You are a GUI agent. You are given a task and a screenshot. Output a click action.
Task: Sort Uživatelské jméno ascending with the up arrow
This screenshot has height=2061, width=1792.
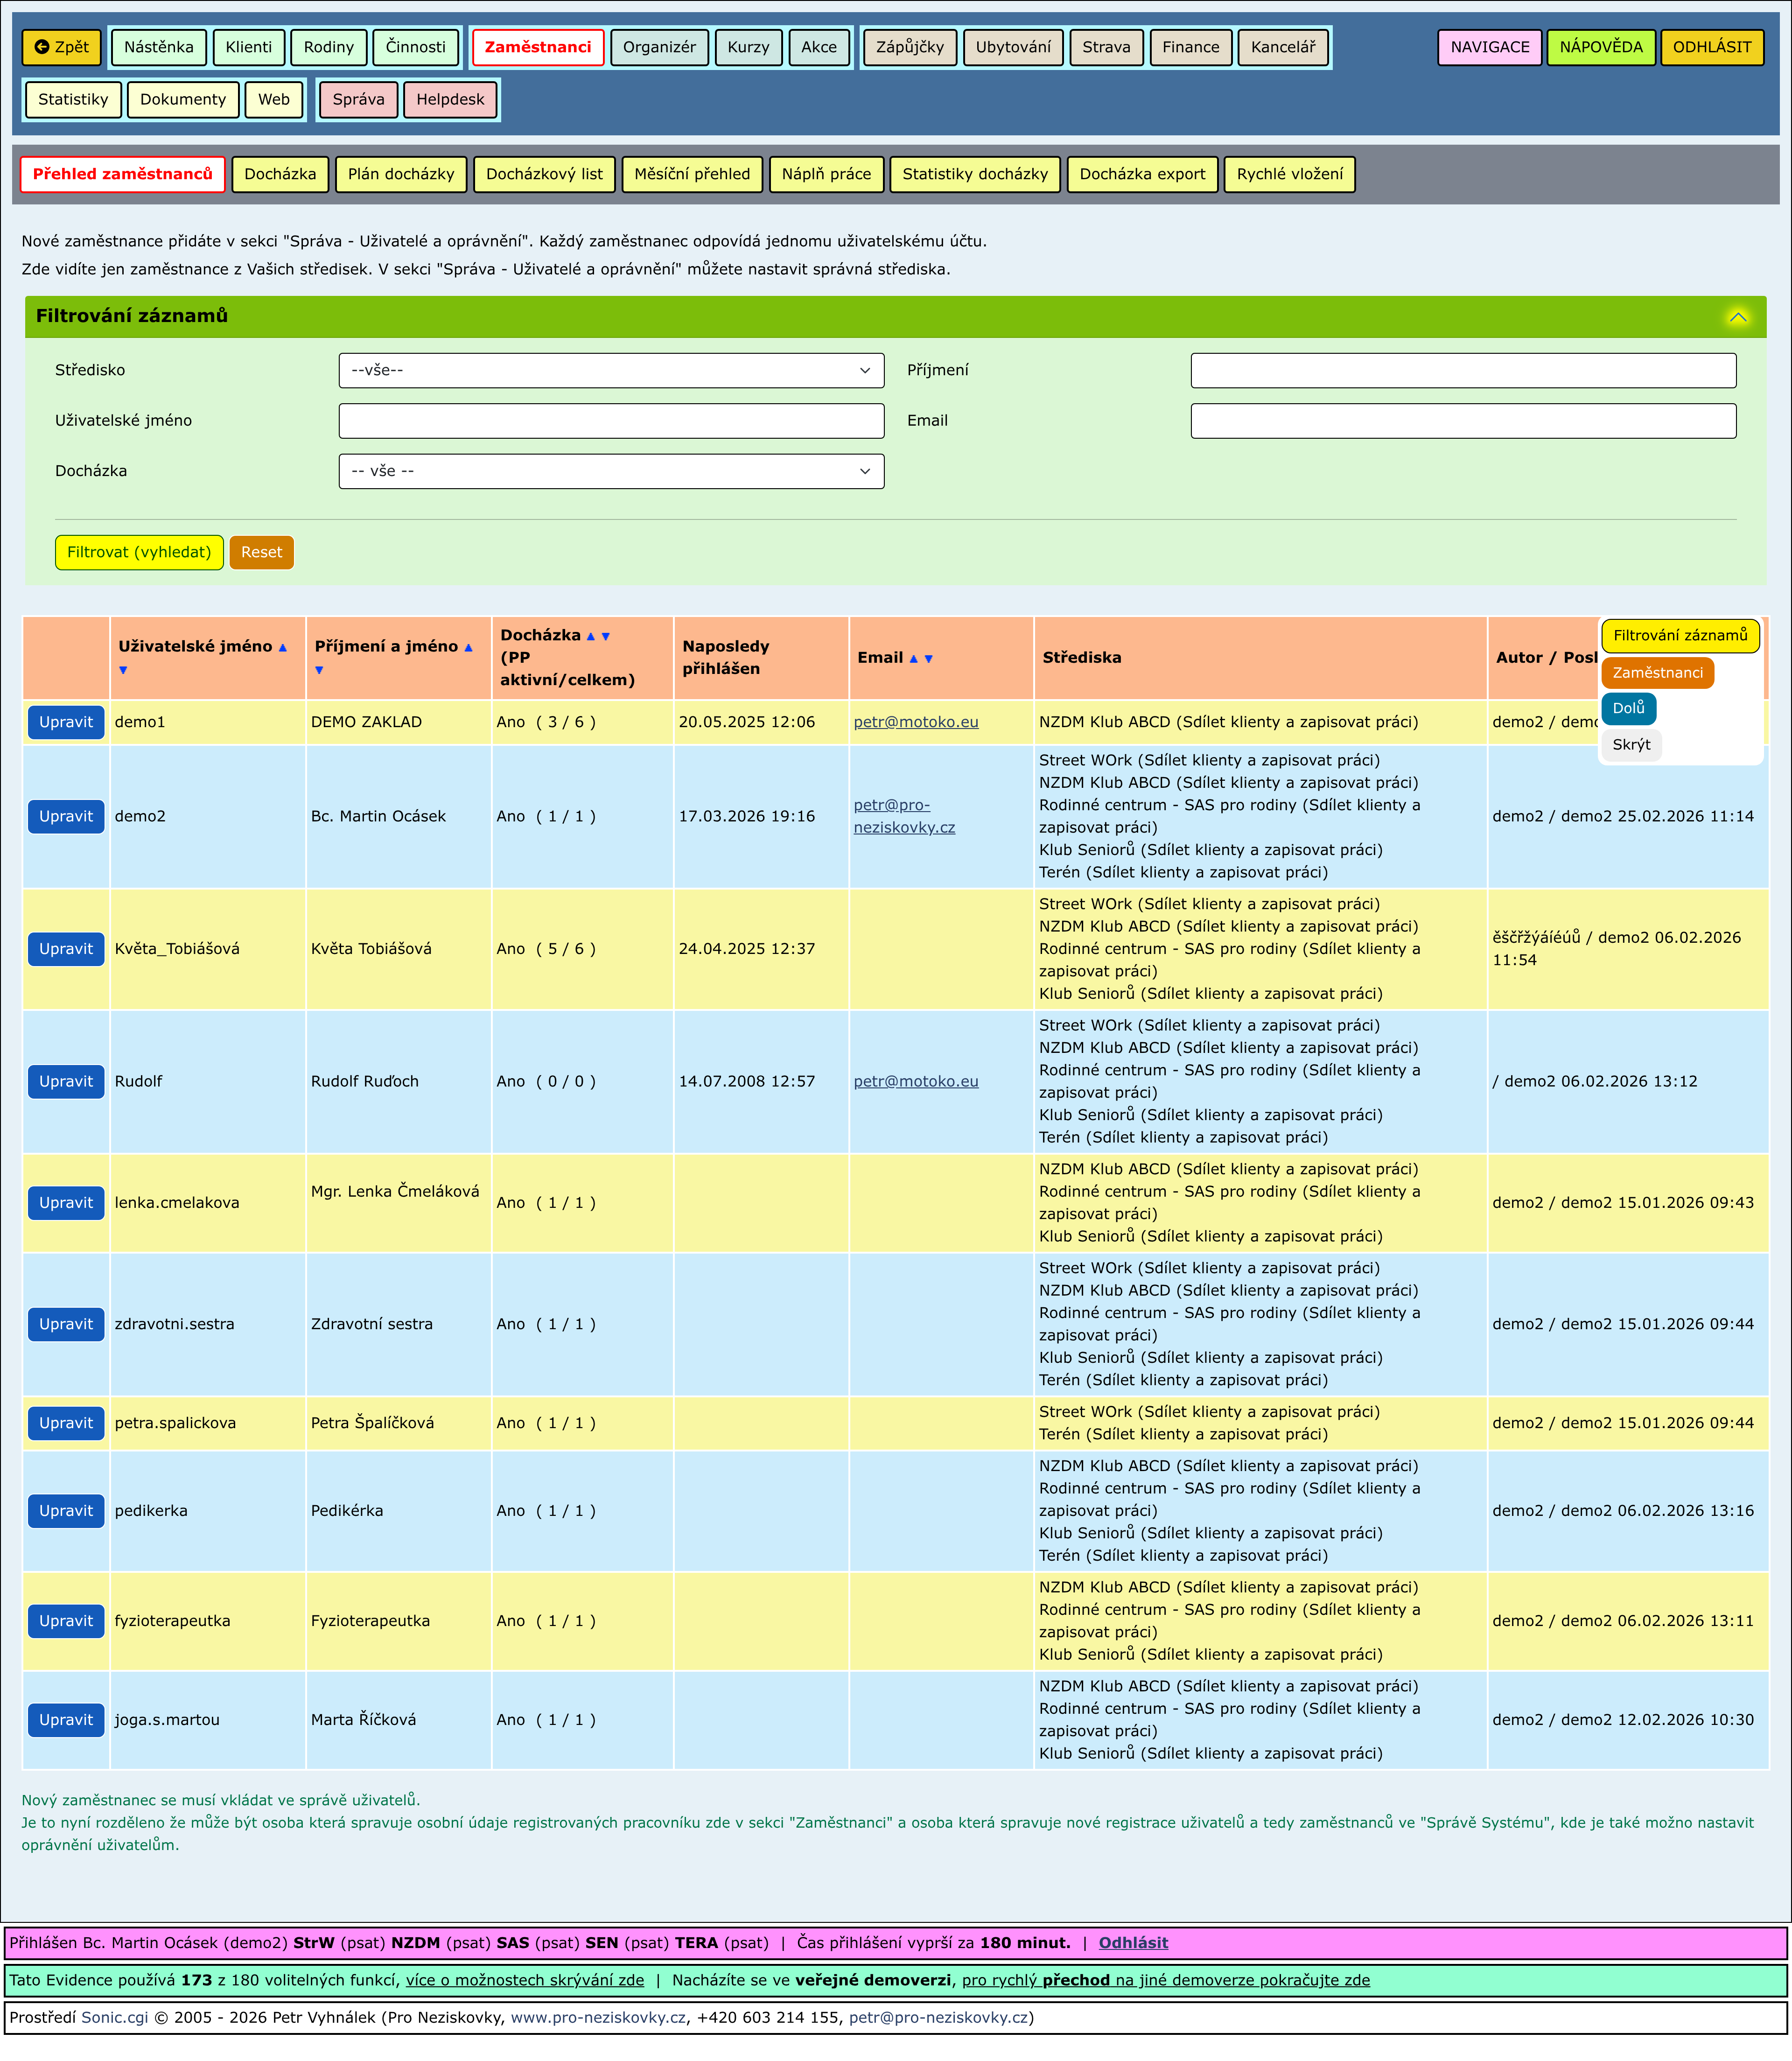click(283, 648)
